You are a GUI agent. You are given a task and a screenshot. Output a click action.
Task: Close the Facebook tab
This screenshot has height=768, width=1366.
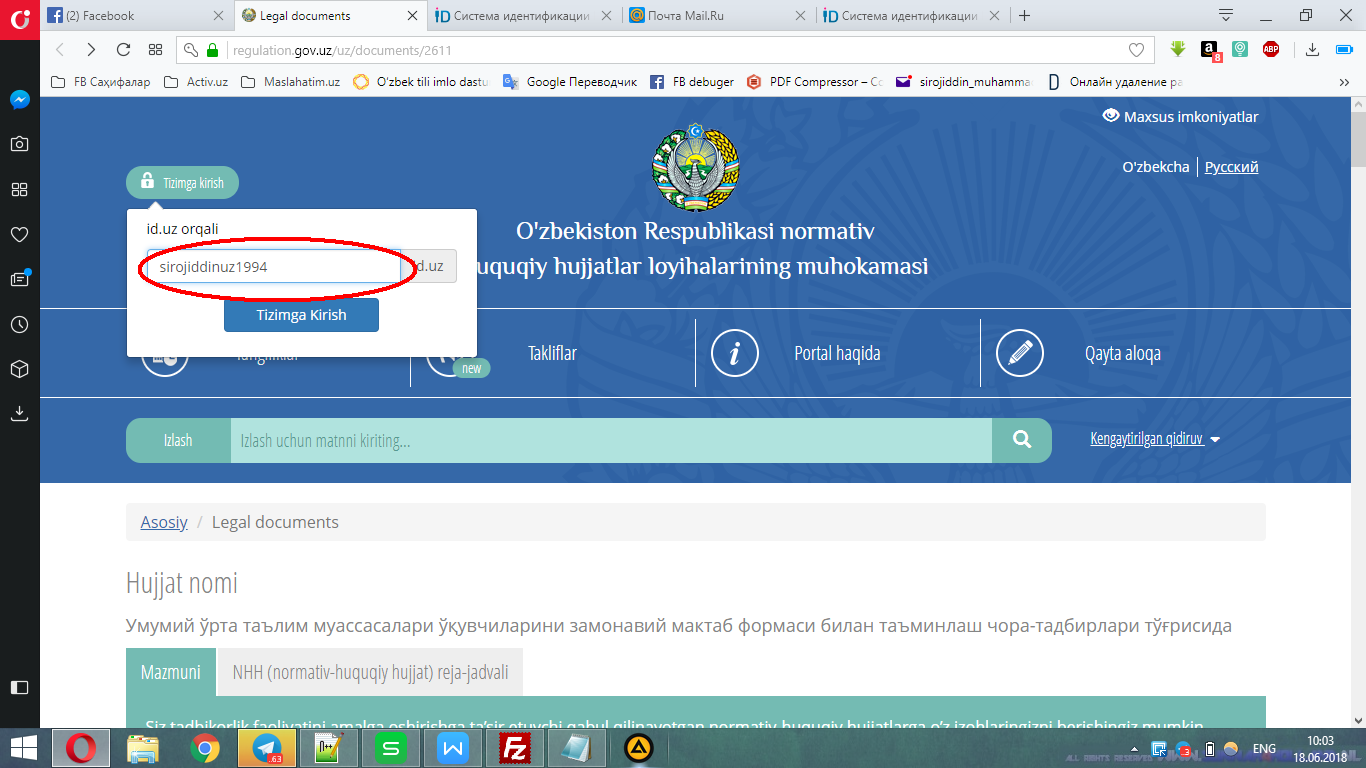218,16
